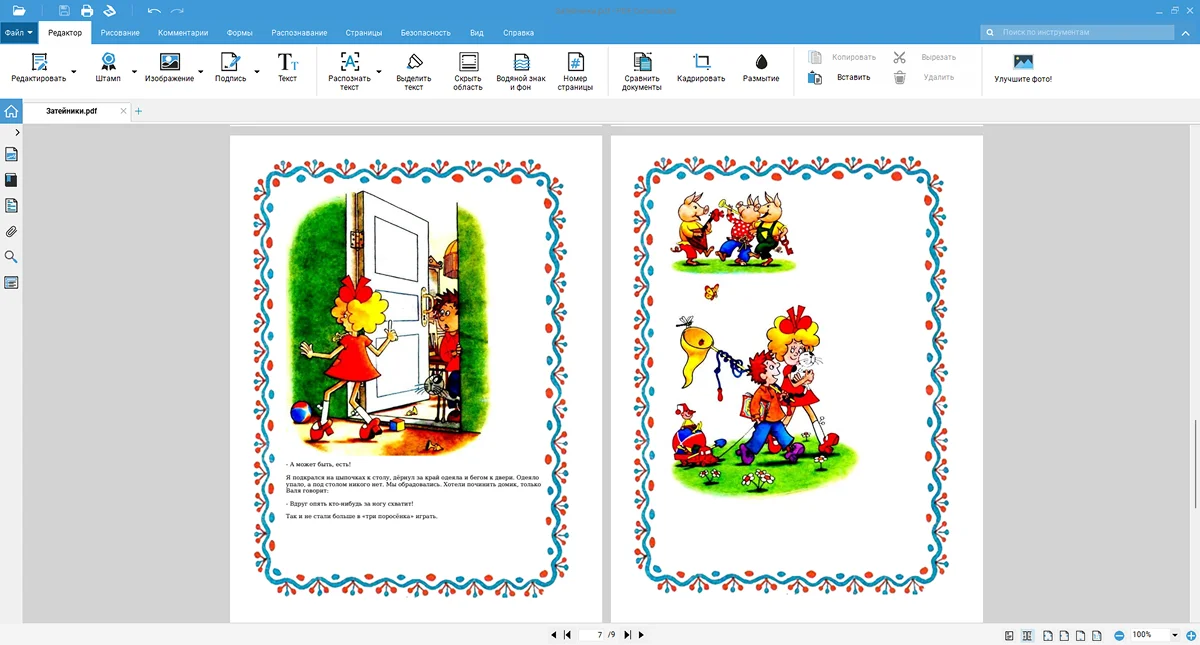The height and width of the screenshot is (645, 1200).
Task: Redo the last action
Action: 177,10
